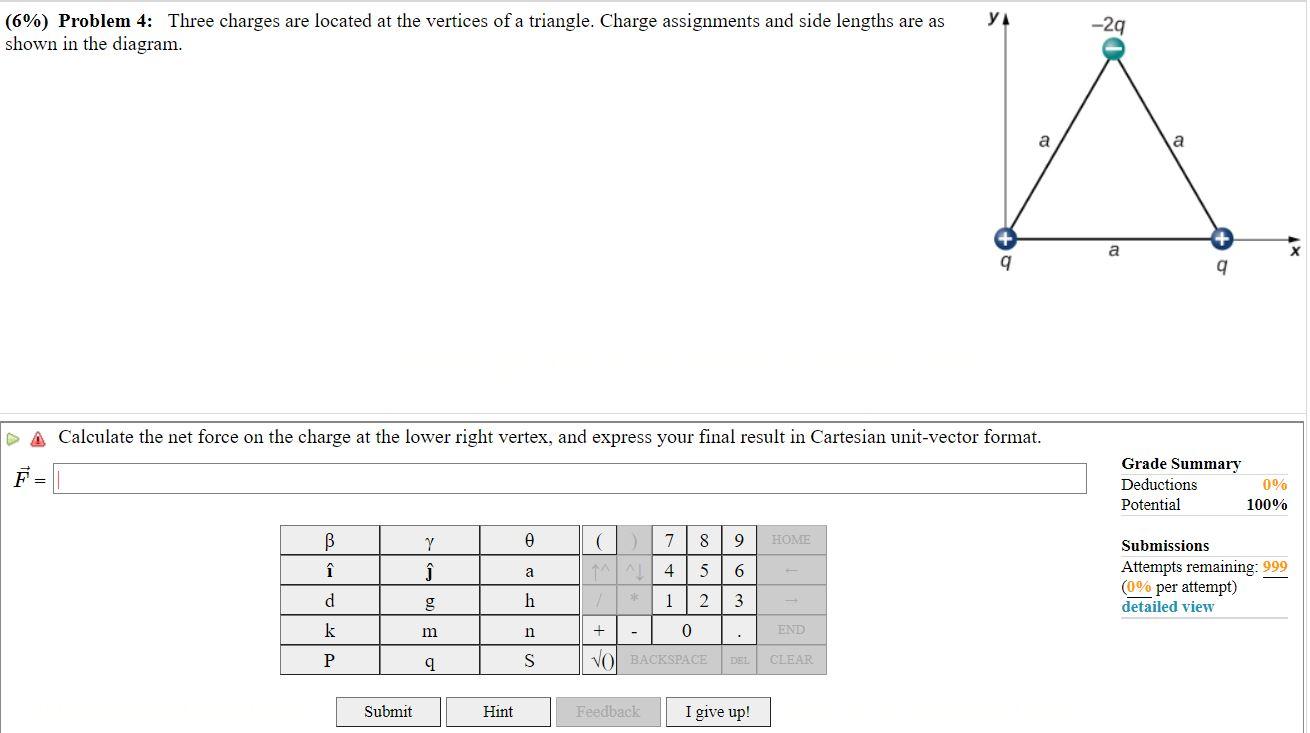Insert the side length variable a
This screenshot has width=1310, height=733.
click(x=528, y=569)
